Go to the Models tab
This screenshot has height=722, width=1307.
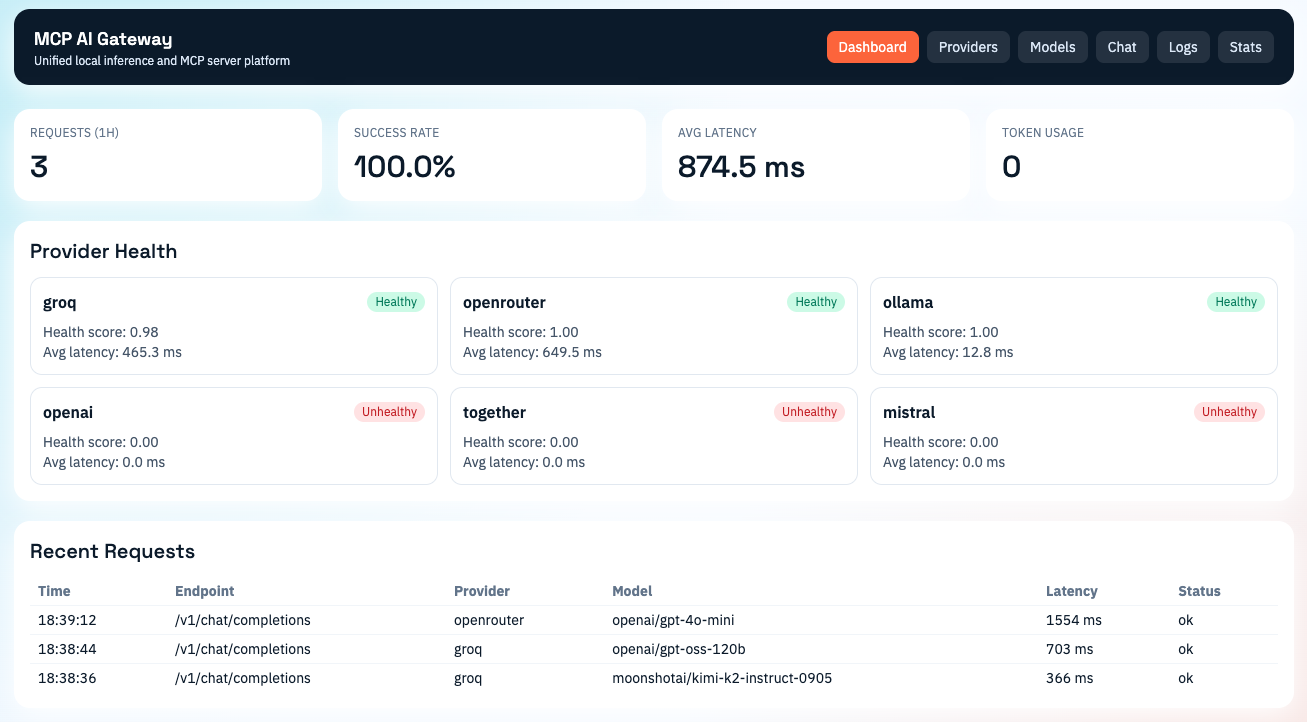click(1052, 47)
